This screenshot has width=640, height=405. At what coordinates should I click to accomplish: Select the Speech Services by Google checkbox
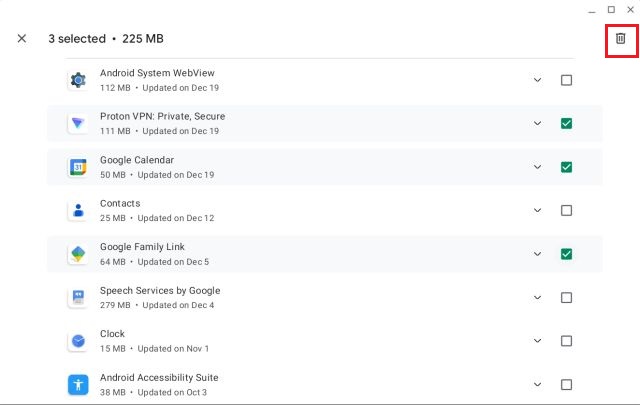(566, 297)
